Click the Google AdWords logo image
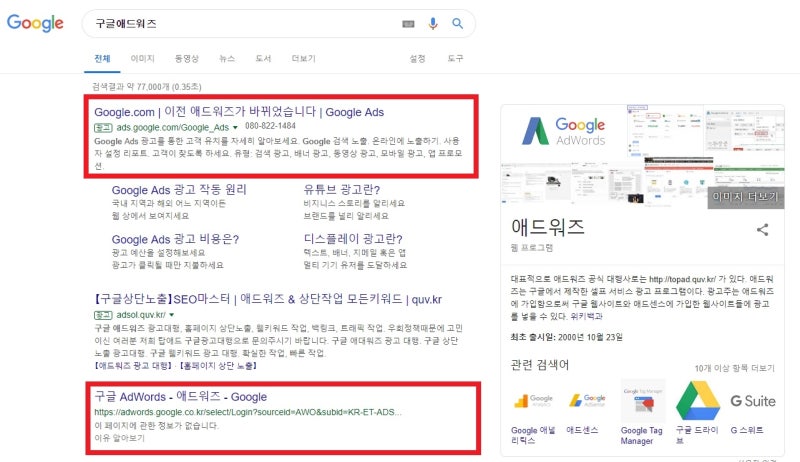Viewport: 800px width, 462px height. [x=563, y=131]
